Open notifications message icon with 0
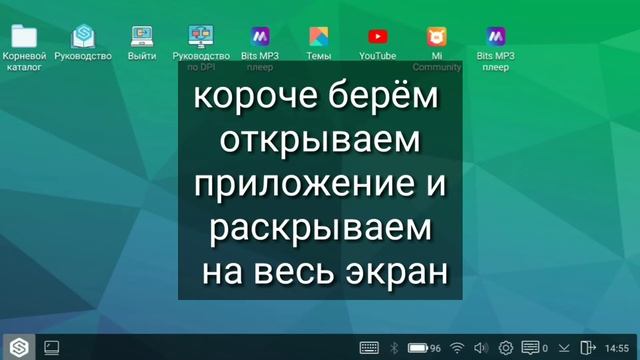The width and height of the screenshot is (640, 360). 534,348
